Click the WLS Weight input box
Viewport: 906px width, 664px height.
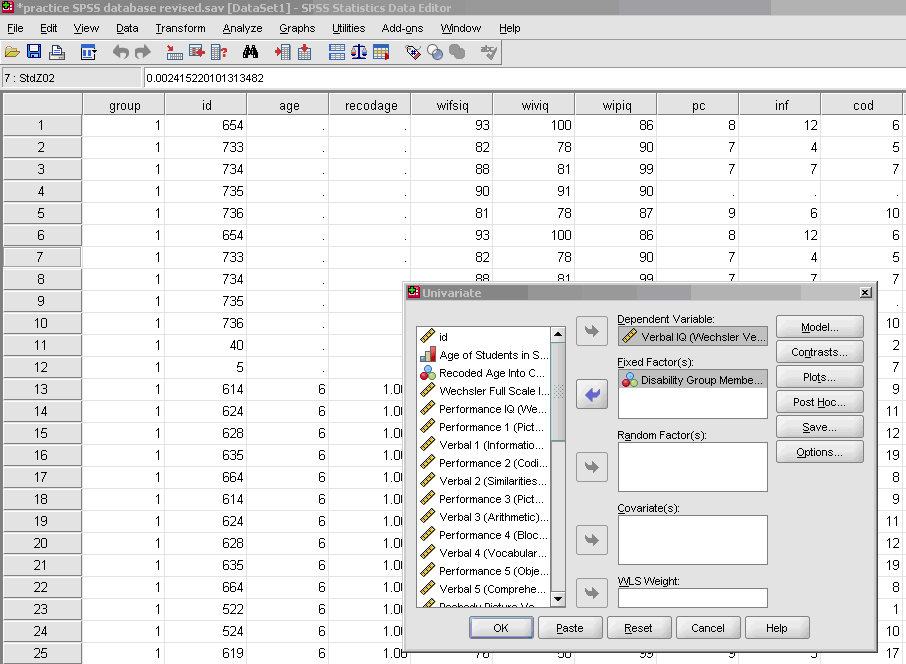coord(692,598)
